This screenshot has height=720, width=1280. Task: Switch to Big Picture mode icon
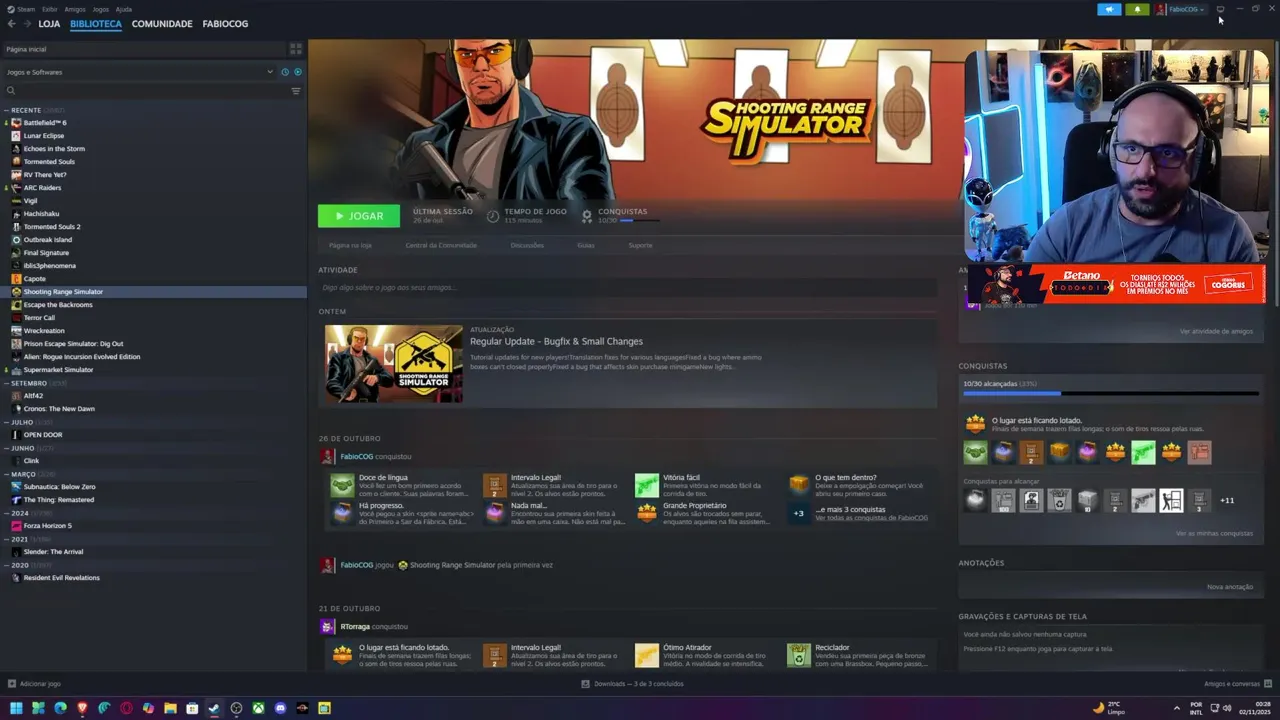coord(1220,9)
